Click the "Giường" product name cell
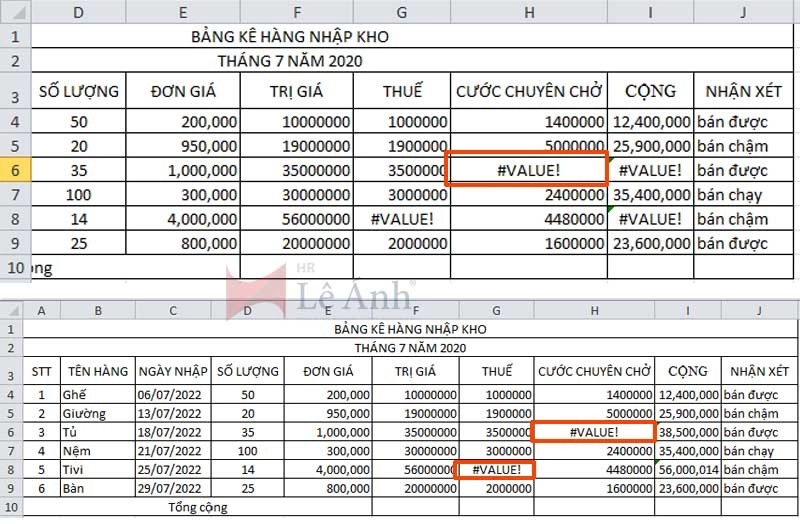The image size is (800, 524). coord(97,413)
